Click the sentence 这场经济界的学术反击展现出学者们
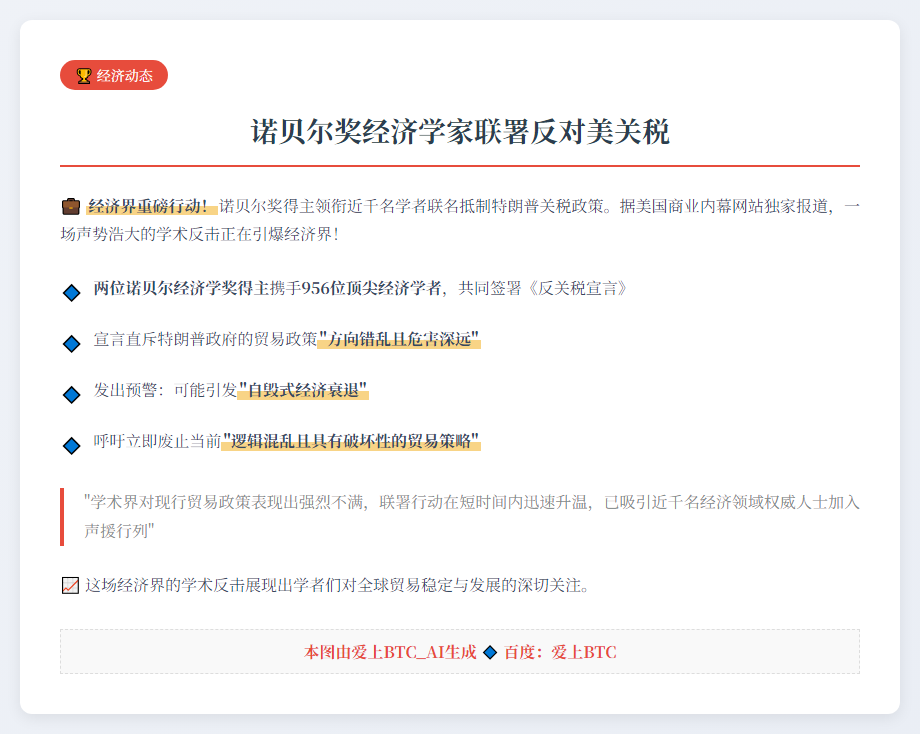This screenshot has width=920, height=734. pyautogui.click(x=337, y=586)
